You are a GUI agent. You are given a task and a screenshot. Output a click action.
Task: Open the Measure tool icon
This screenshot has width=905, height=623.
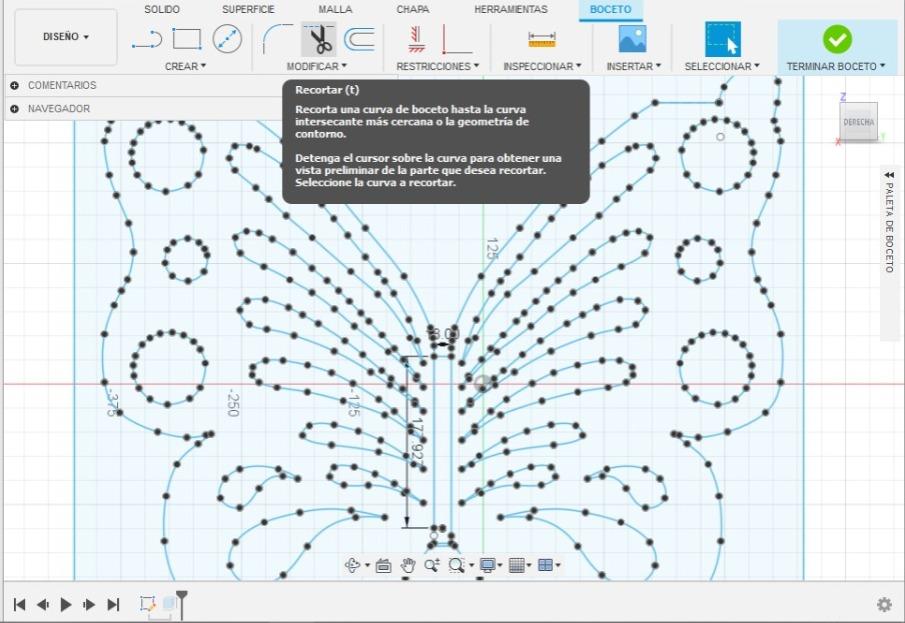point(541,39)
